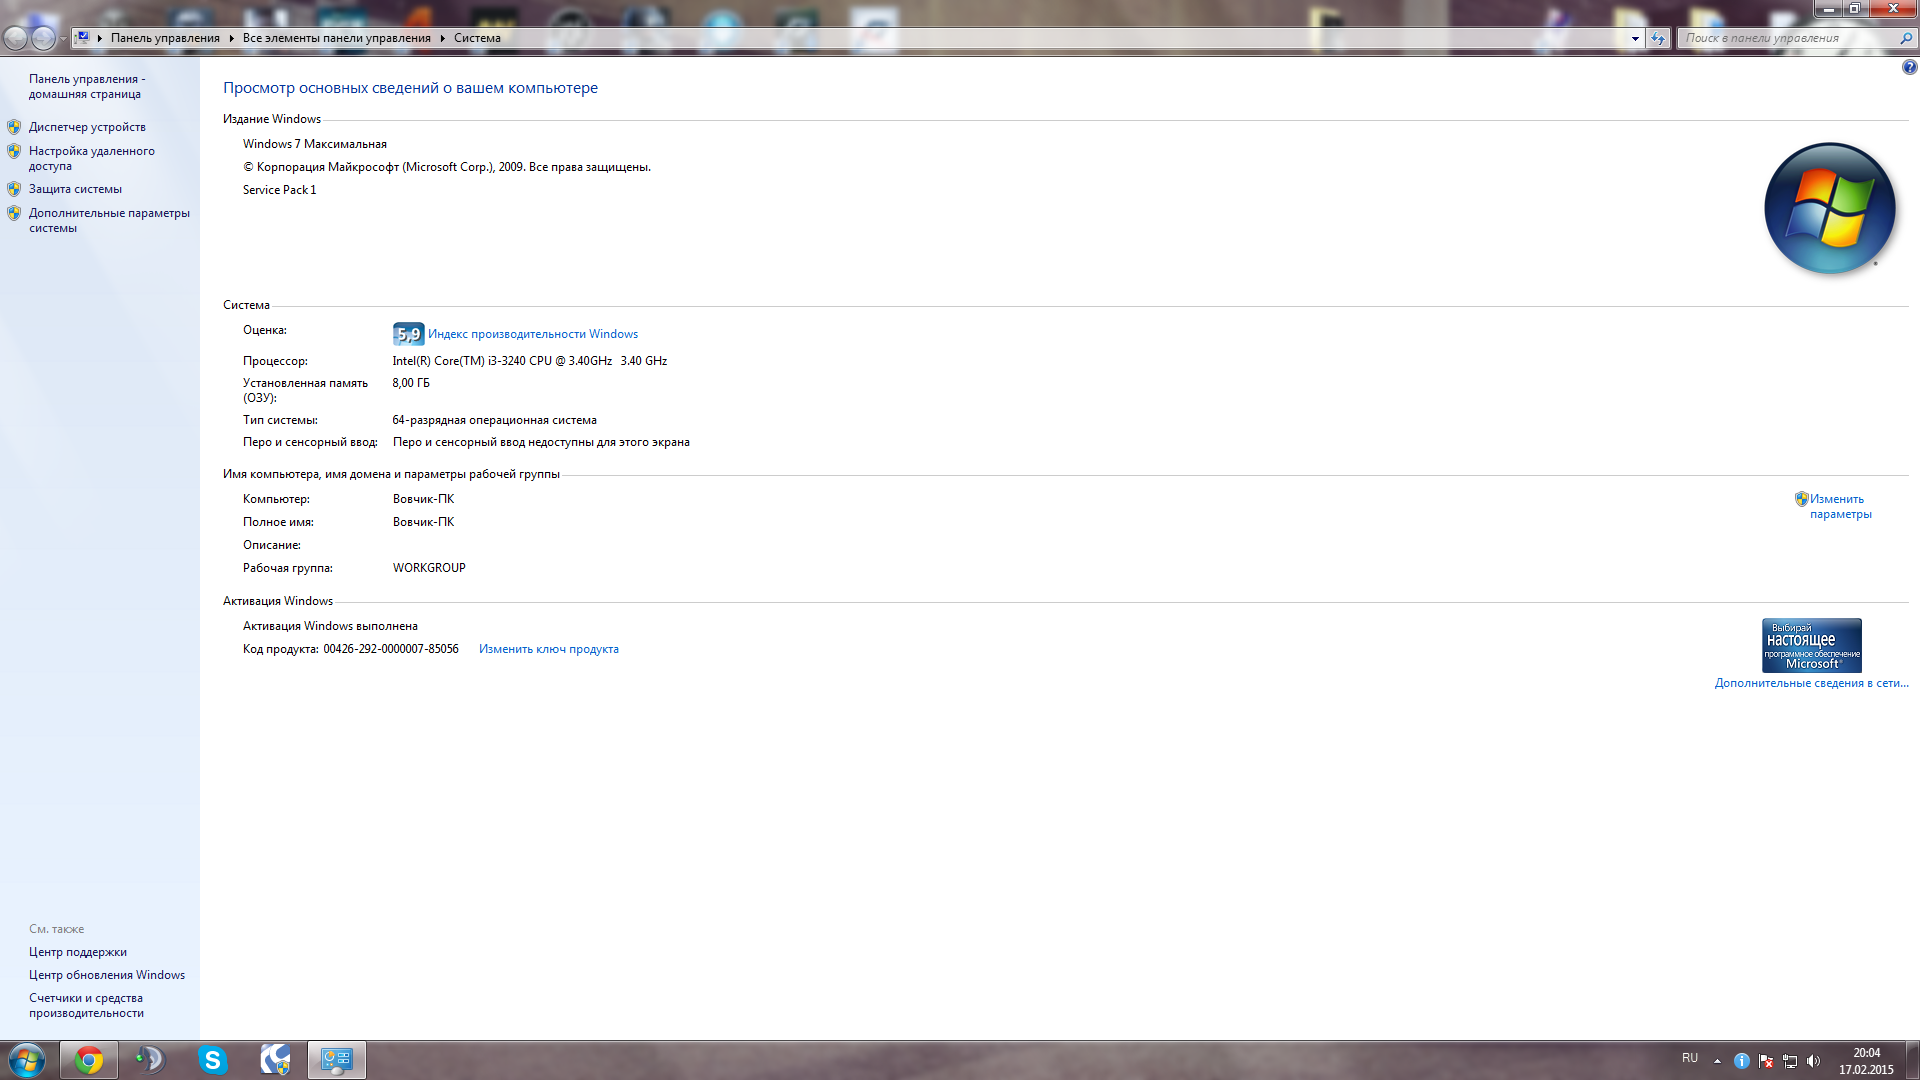The image size is (1920, 1080).
Task: Select 'Все элементы панели управления' breadcrumb
Action: pyautogui.click(x=336, y=38)
